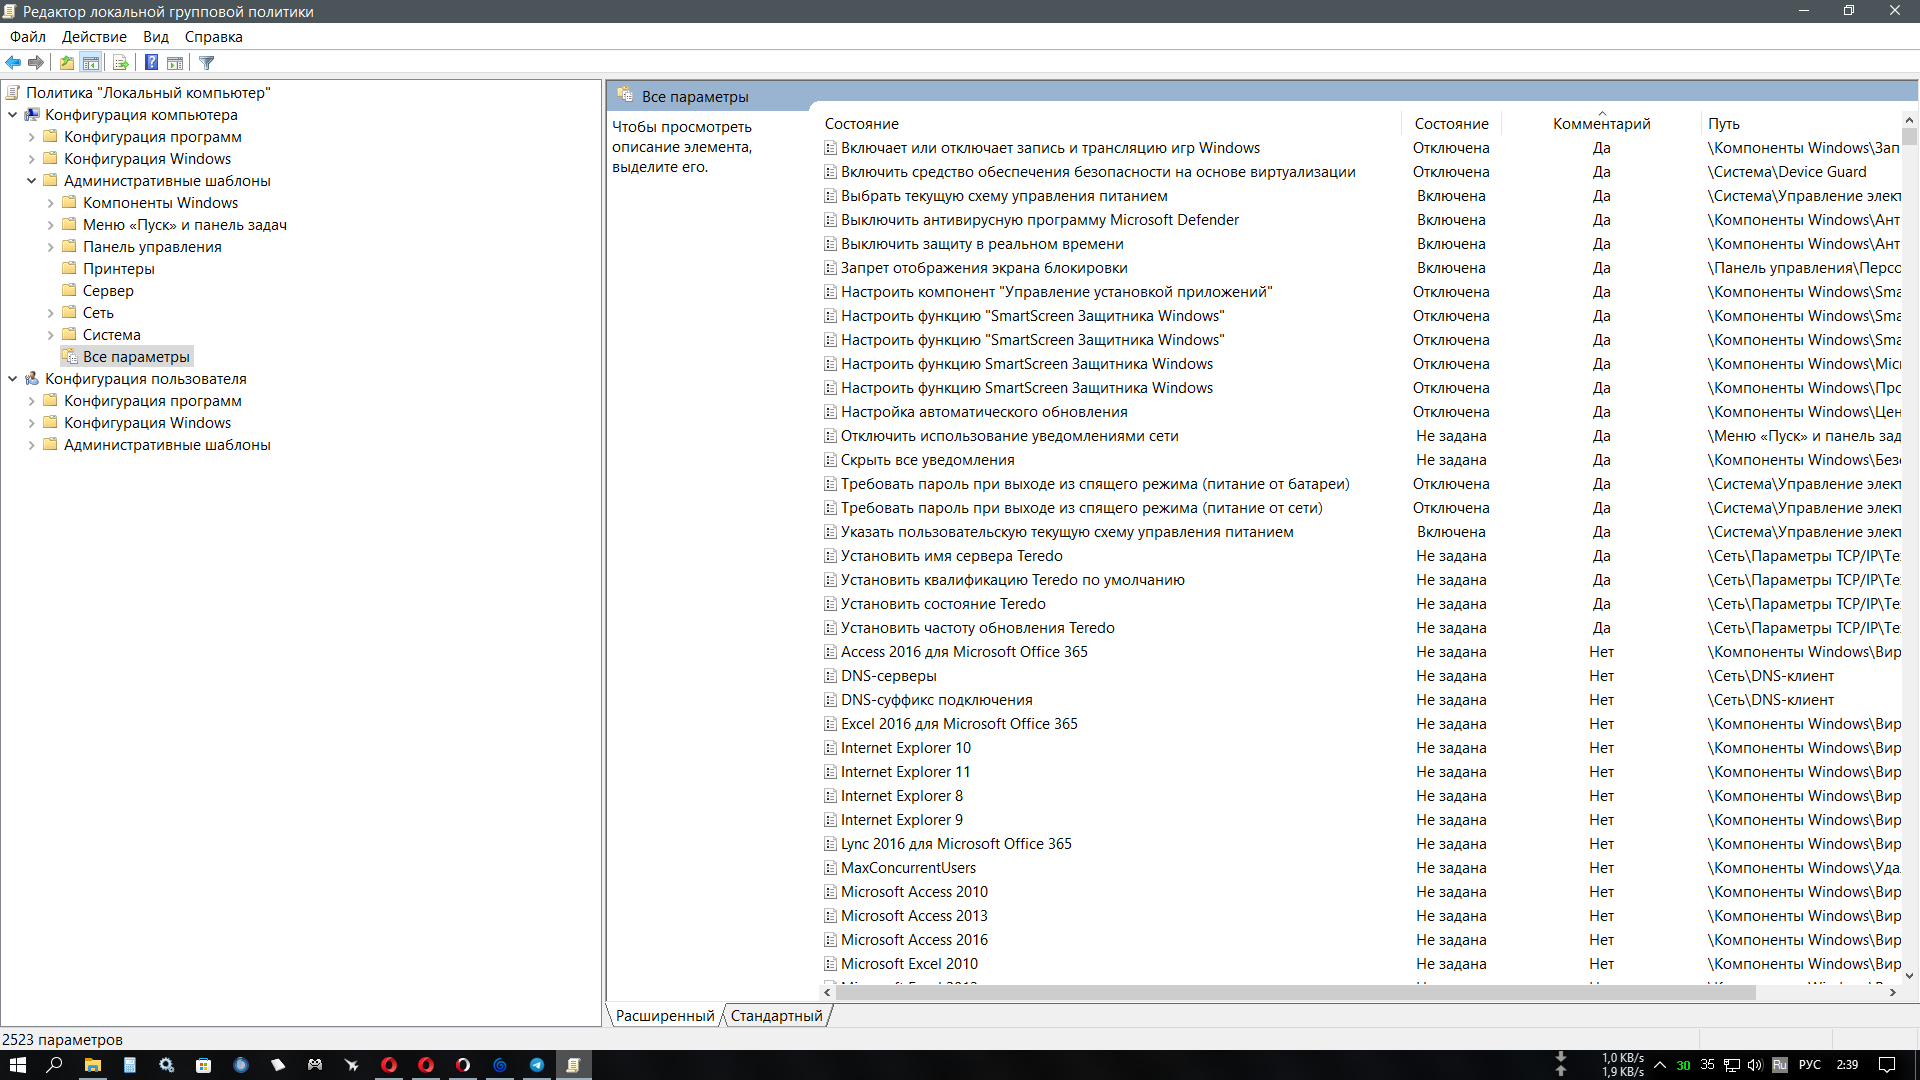The height and width of the screenshot is (1080, 1920).
Task: Click the РУС language indicator
Action: pyautogui.click(x=1810, y=1065)
